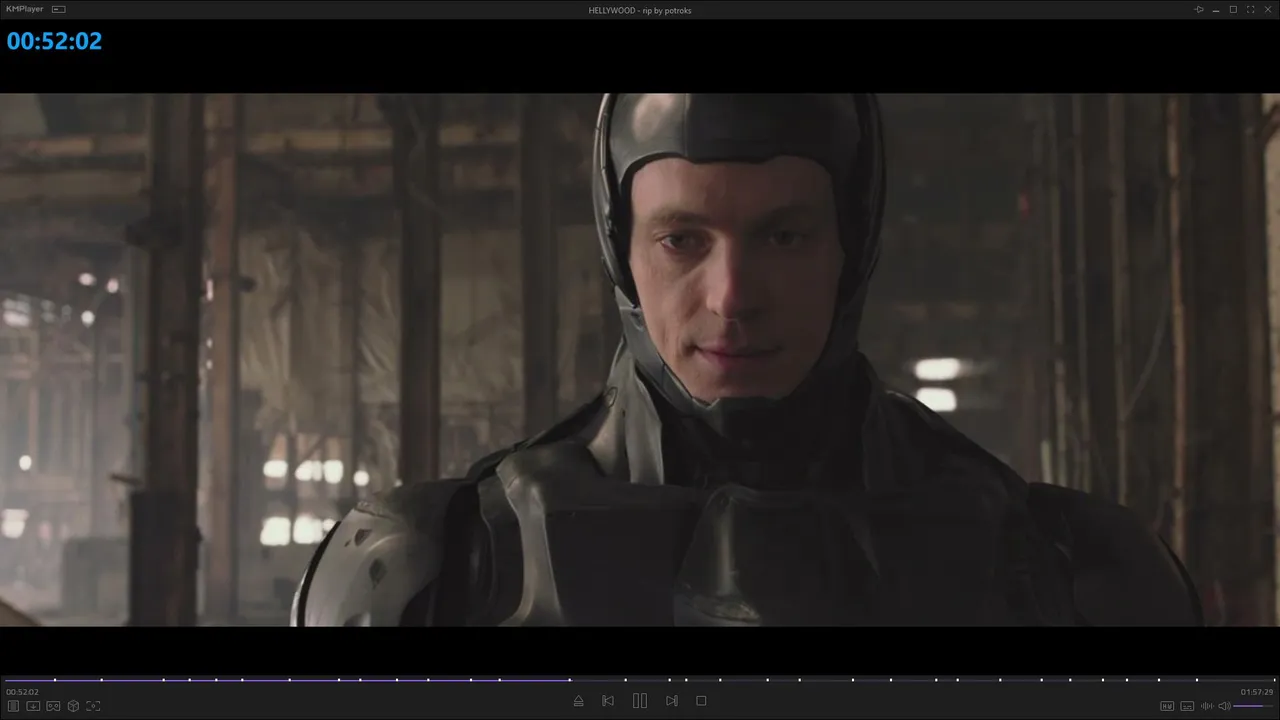Open the download icon in bottom toolbar
The width and height of the screenshot is (1280, 720).
click(x=33, y=706)
